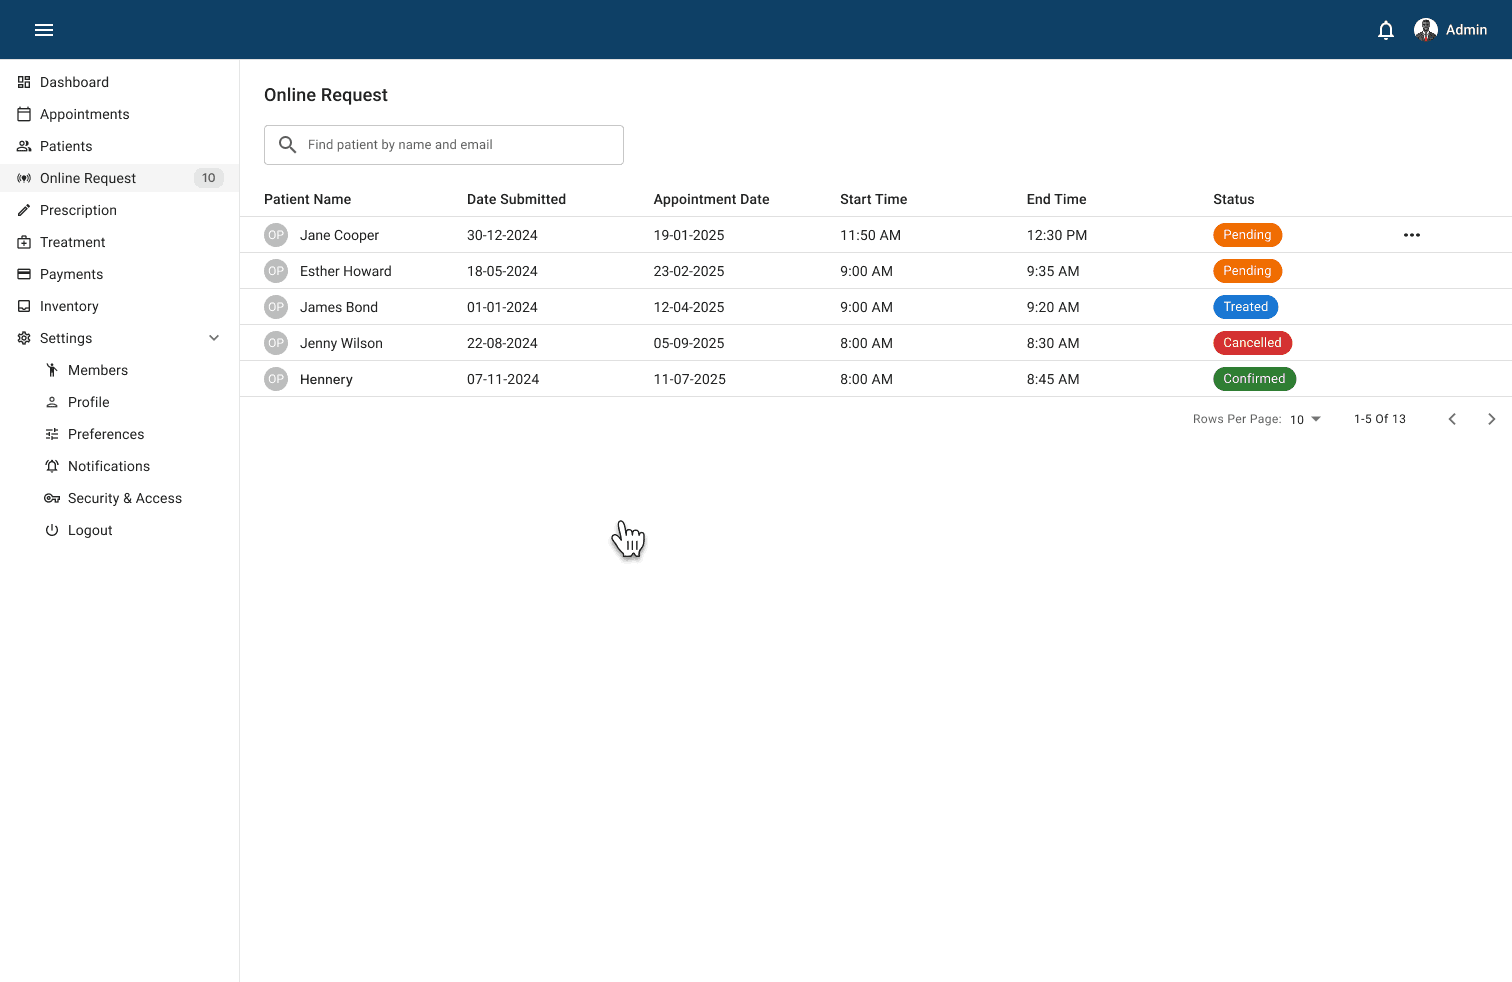Screen dimensions: 1512x982
Task: Click the Pending status badge for Esther Howard
Action: click(1247, 270)
